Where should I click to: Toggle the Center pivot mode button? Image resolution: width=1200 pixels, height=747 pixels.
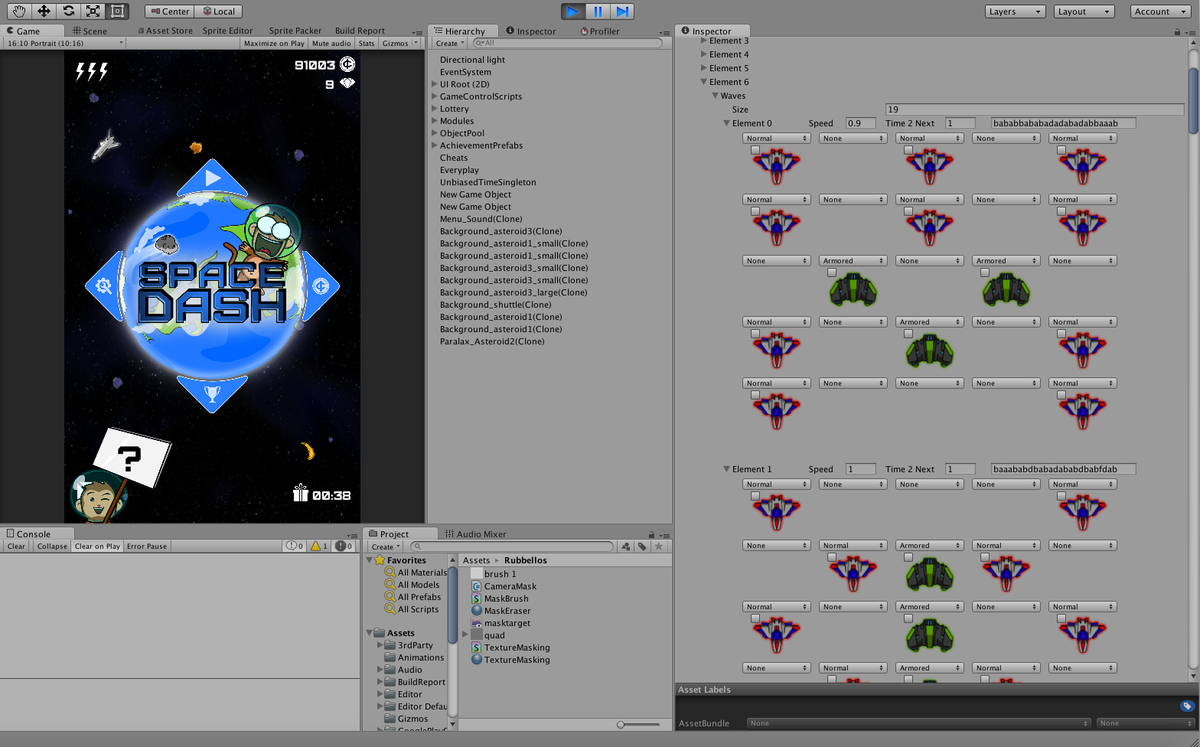pos(169,11)
